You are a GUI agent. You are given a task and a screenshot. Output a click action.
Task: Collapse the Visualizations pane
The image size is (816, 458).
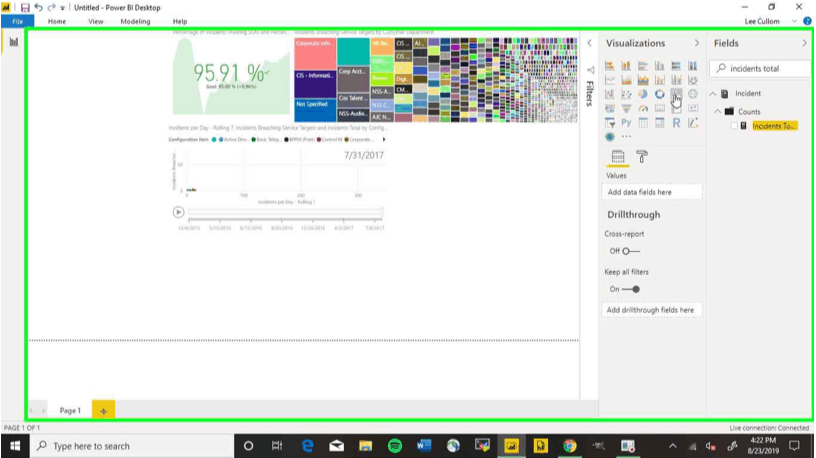tap(697, 43)
